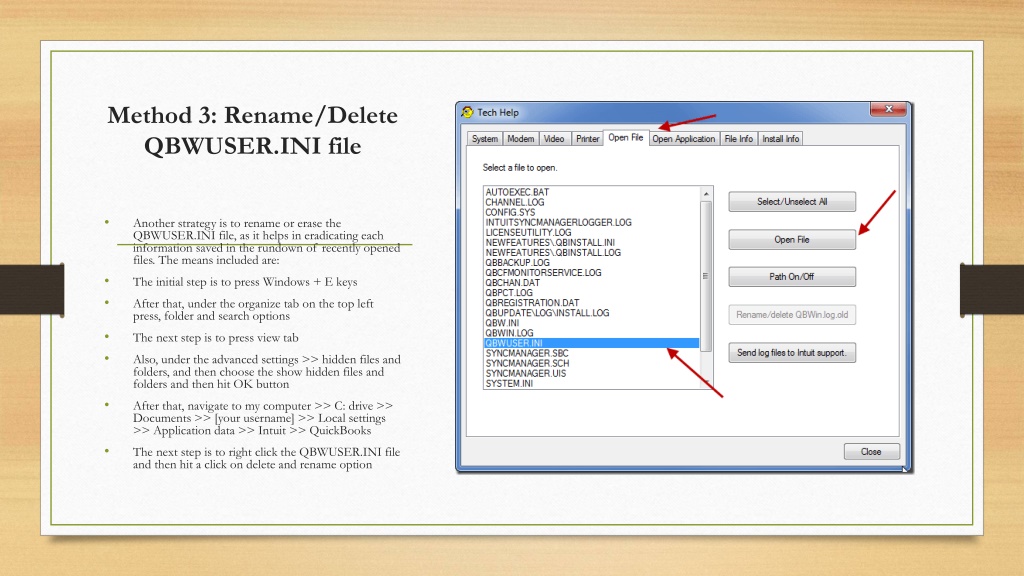
Task: Select QBCFMONITORSERVICE.LOG entry
Action: click(543, 273)
